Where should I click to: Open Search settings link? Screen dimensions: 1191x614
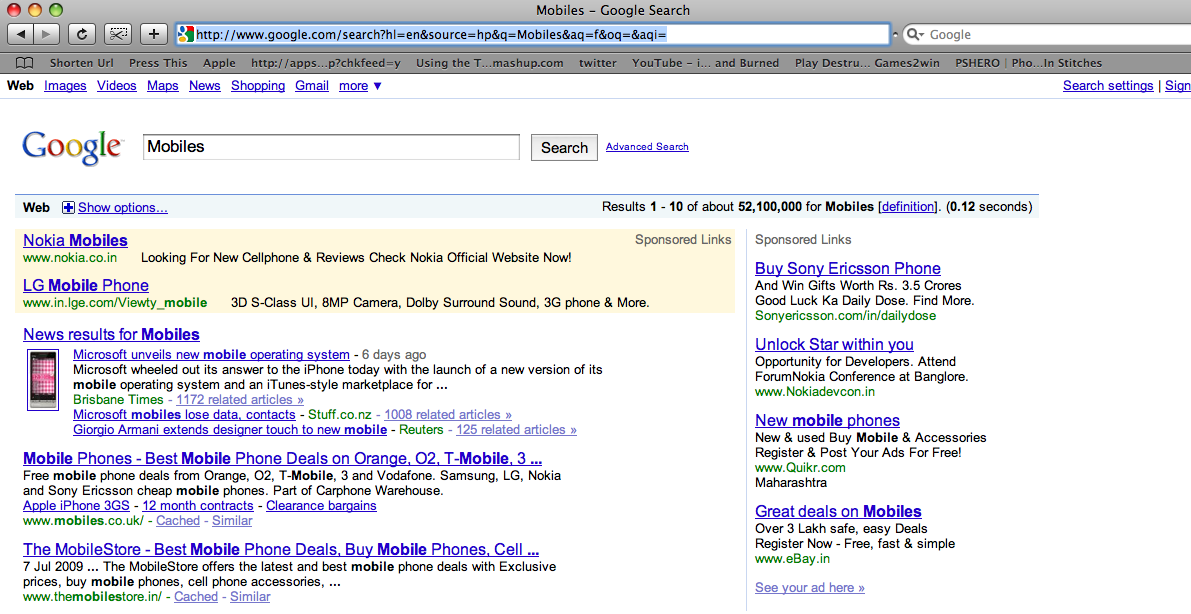(x=1108, y=86)
